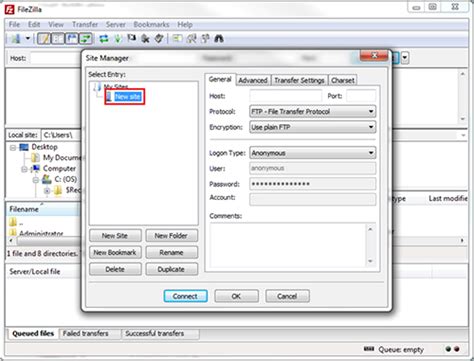Click the Rename button

(x=171, y=252)
